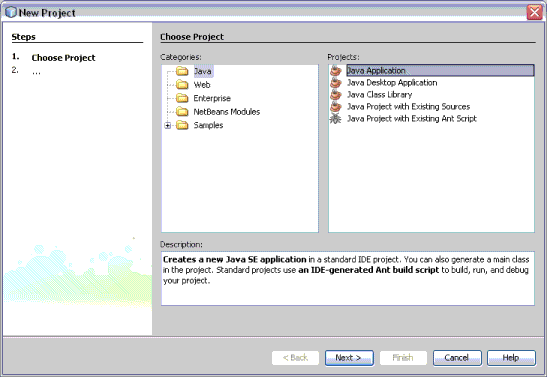Click the disabled < Back button

point(295,358)
